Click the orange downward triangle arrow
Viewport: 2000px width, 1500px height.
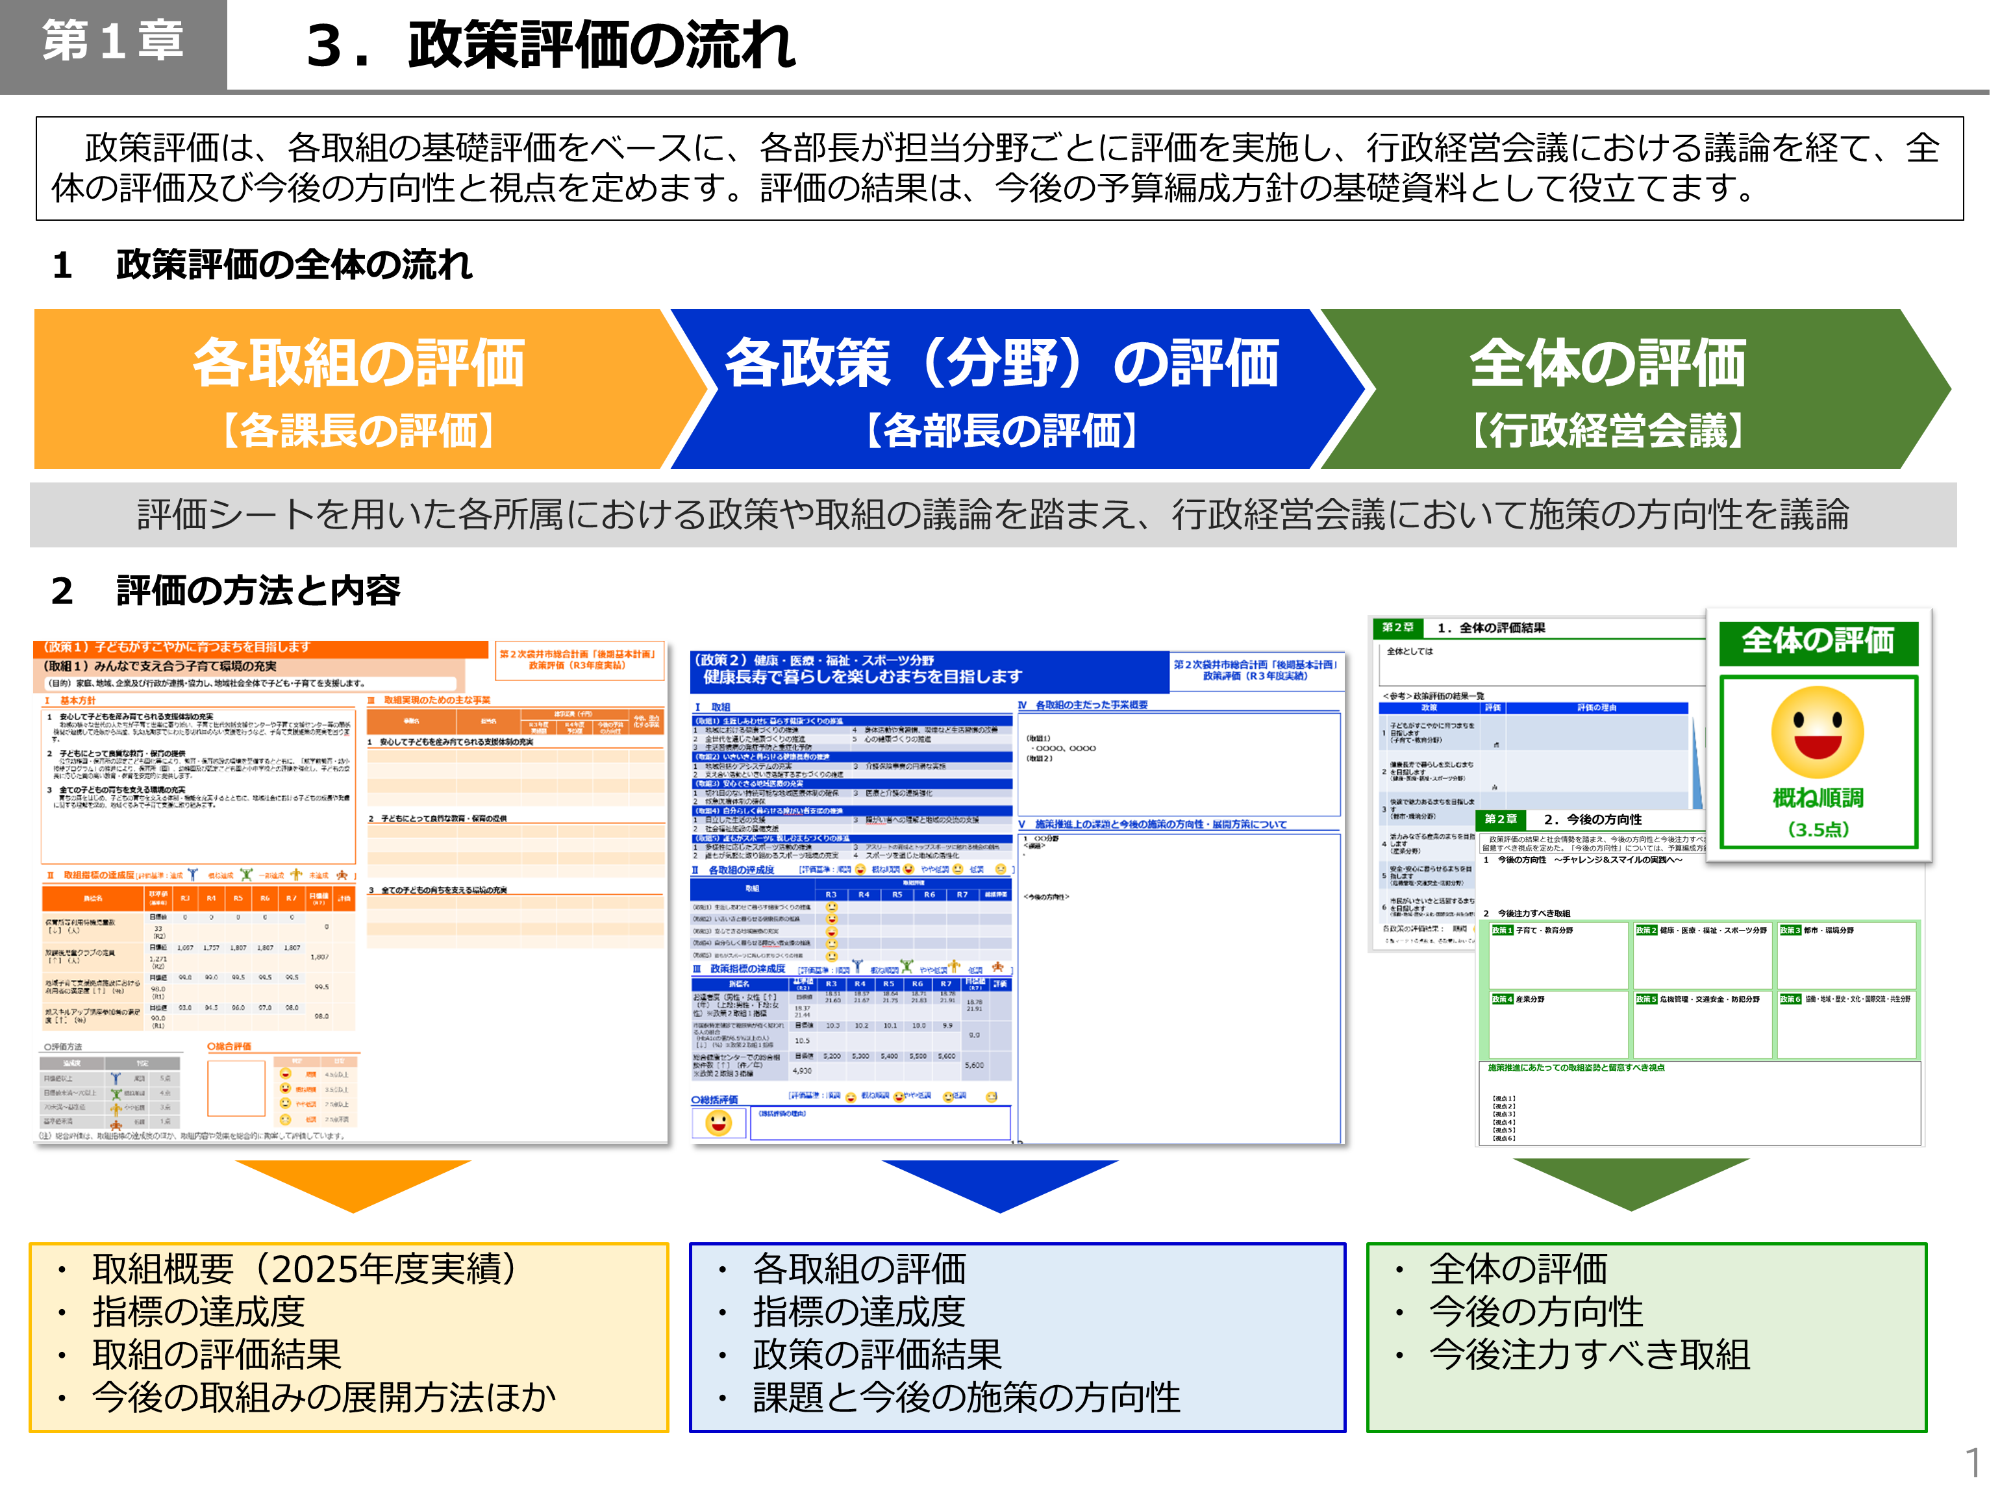pyautogui.click(x=353, y=1187)
